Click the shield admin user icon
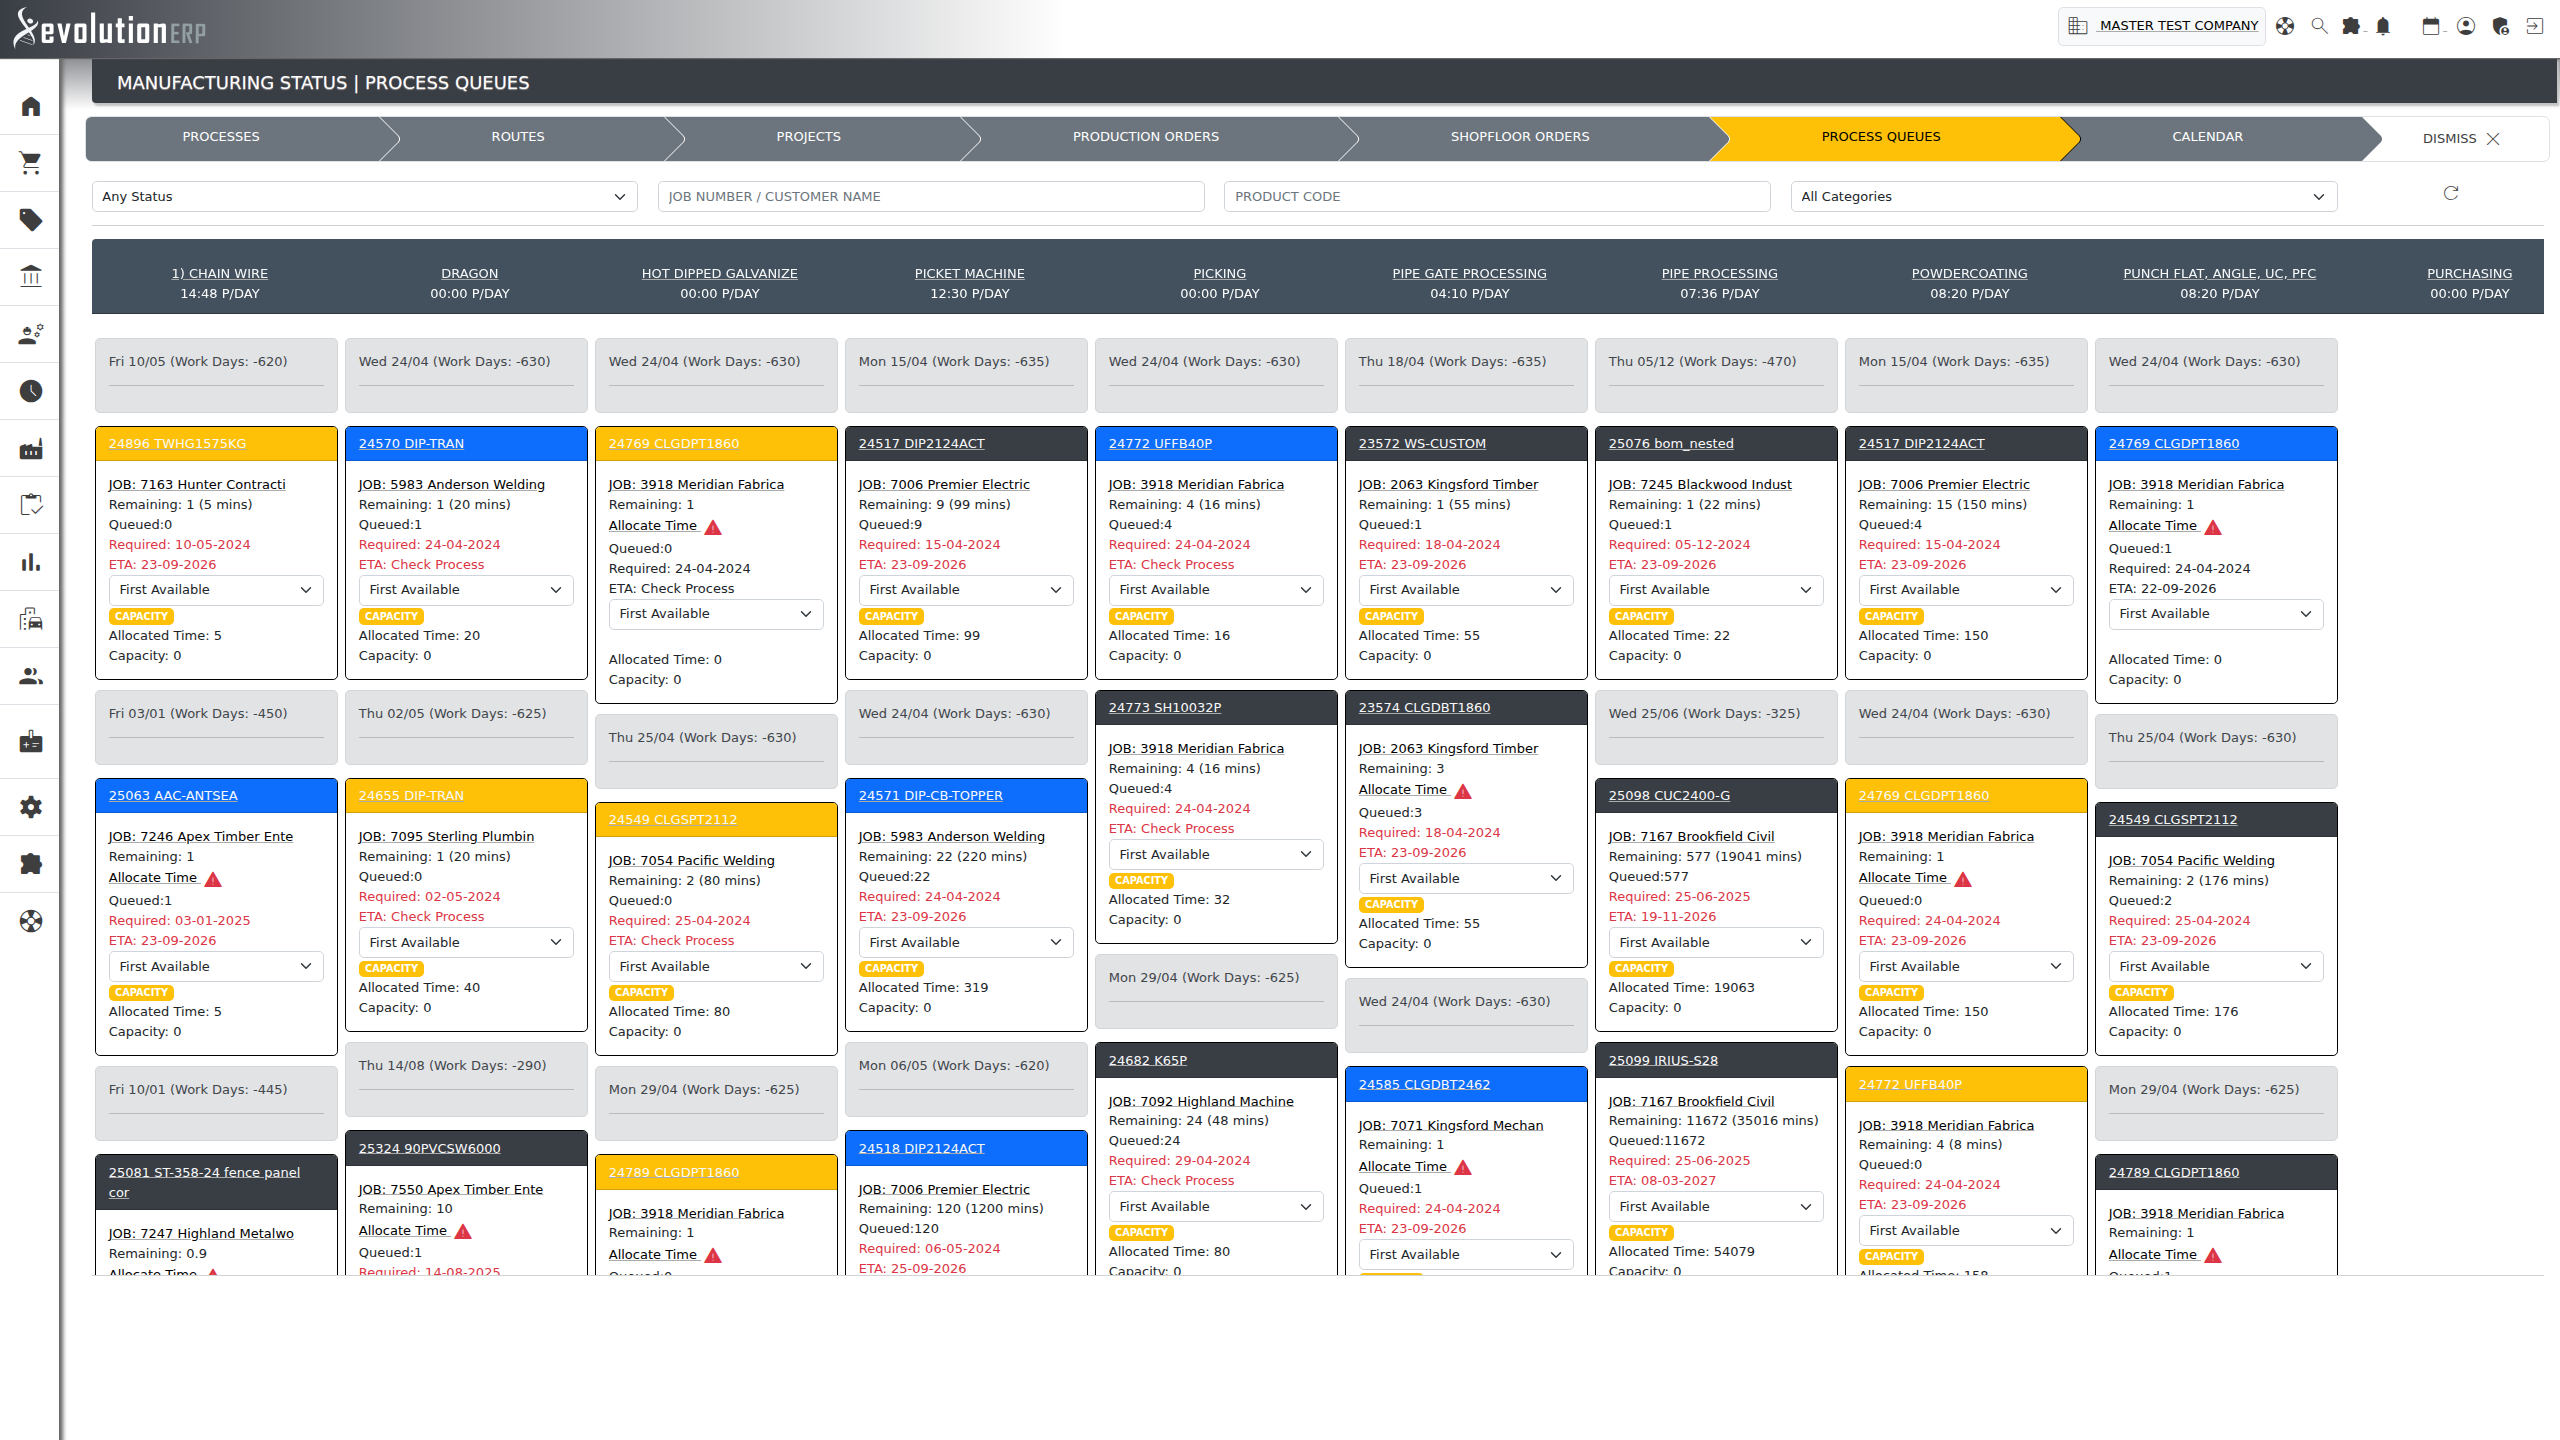Viewport: 2560px width, 1440px height. click(x=2501, y=26)
